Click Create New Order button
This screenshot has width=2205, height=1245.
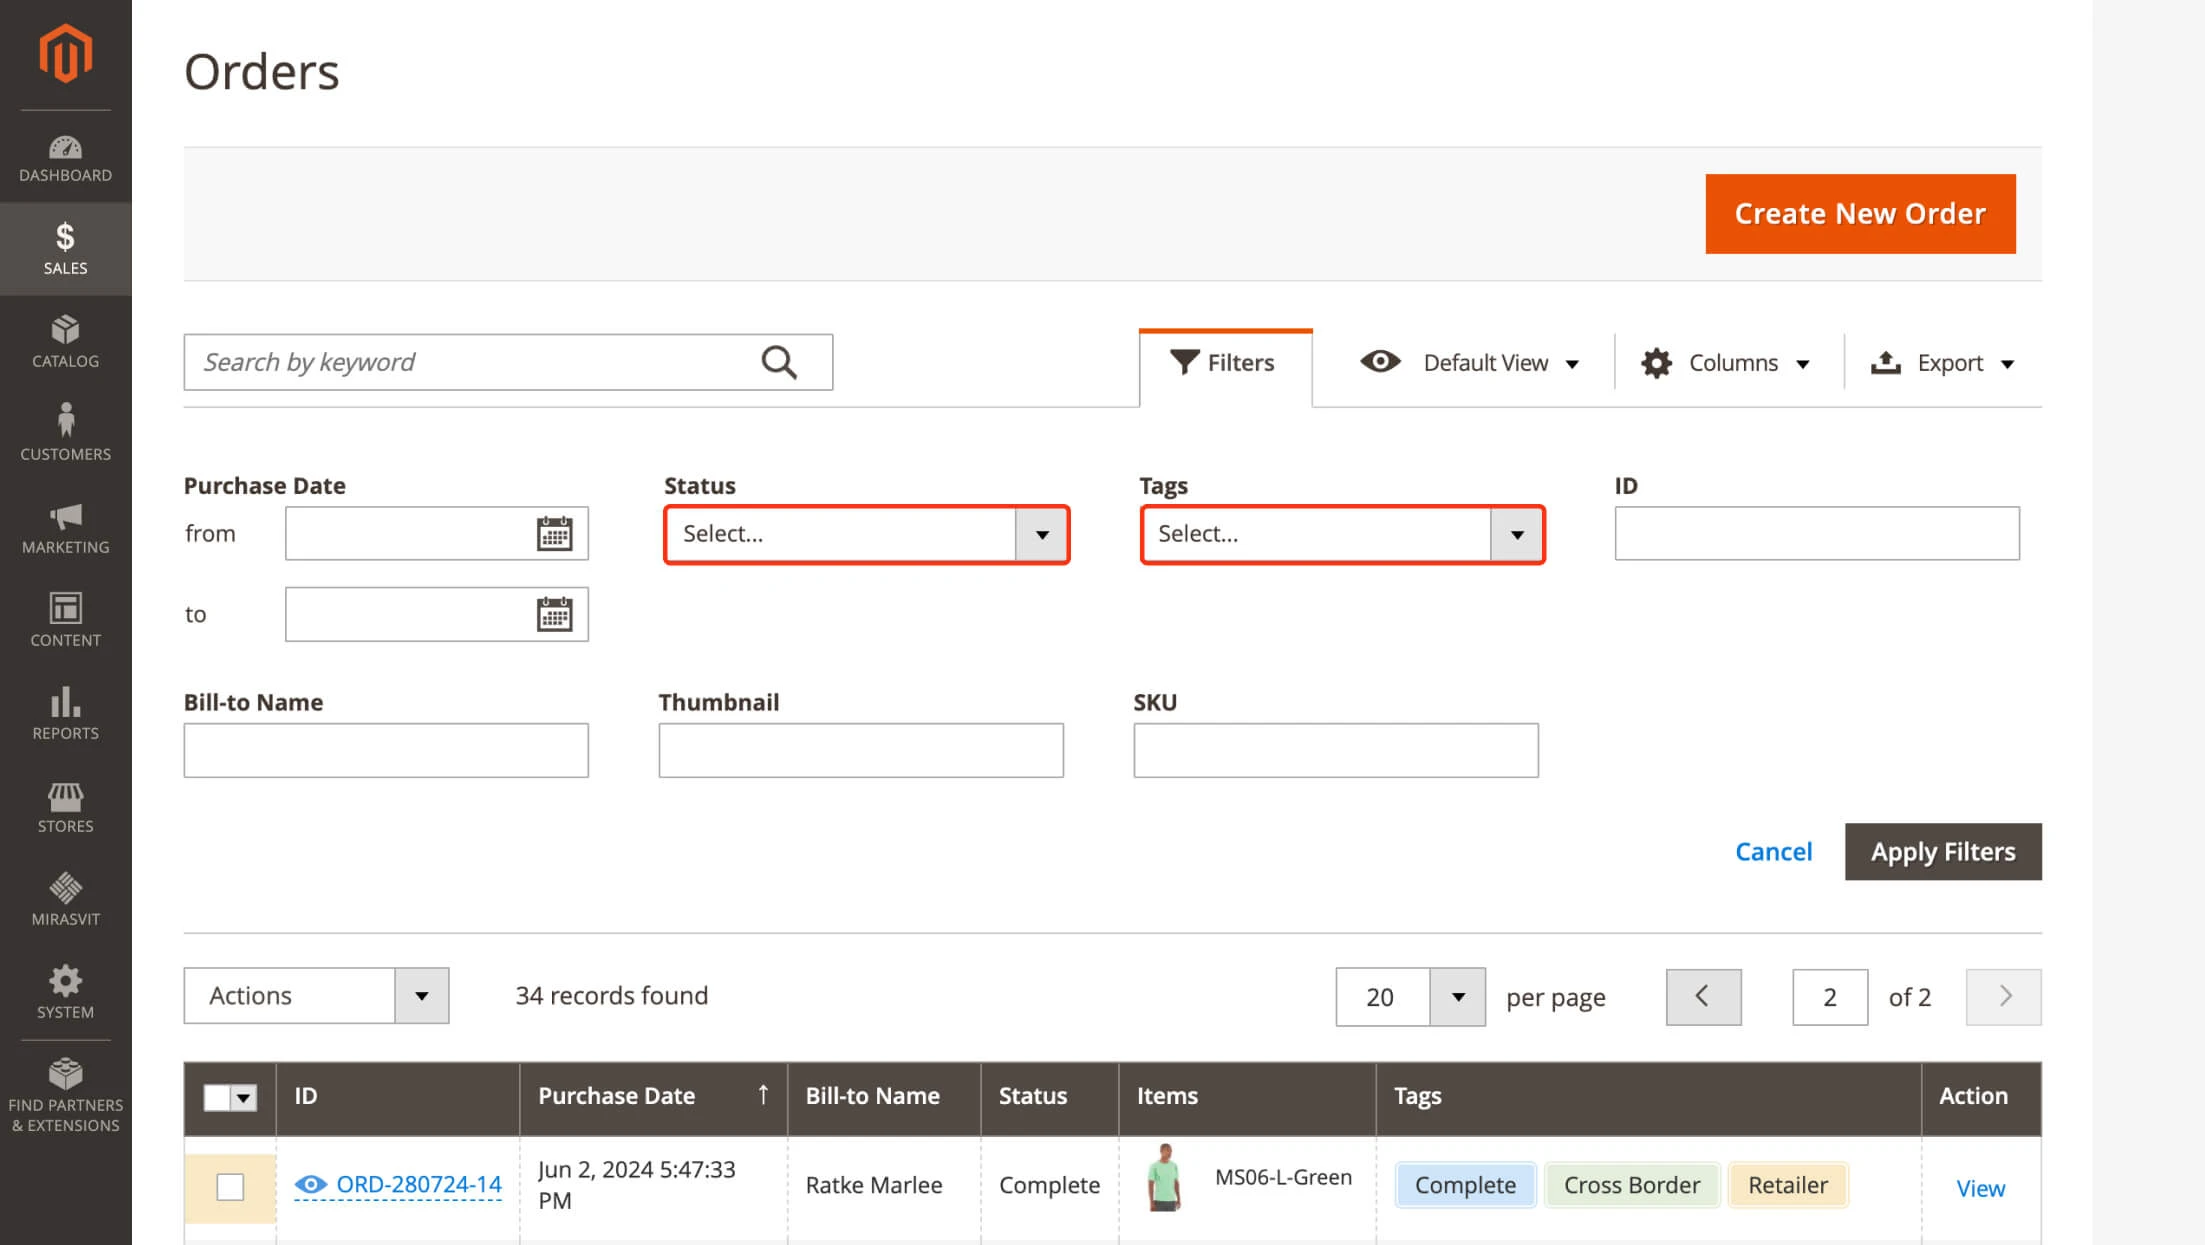point(1860,214)
